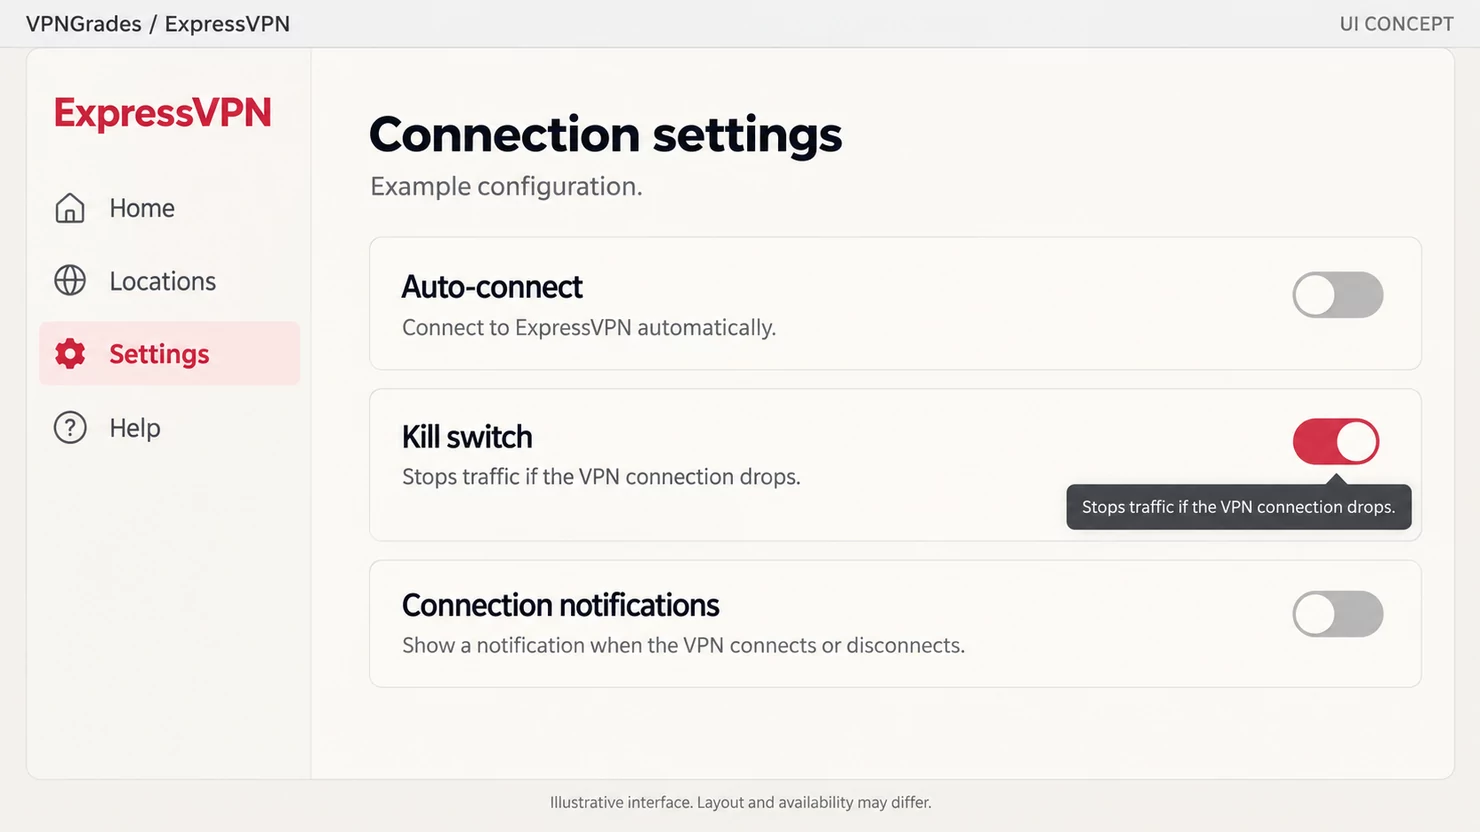Click the ExpressVPN breadcrumb in top bar
1480x832 pixels.
tap(227, 24)
